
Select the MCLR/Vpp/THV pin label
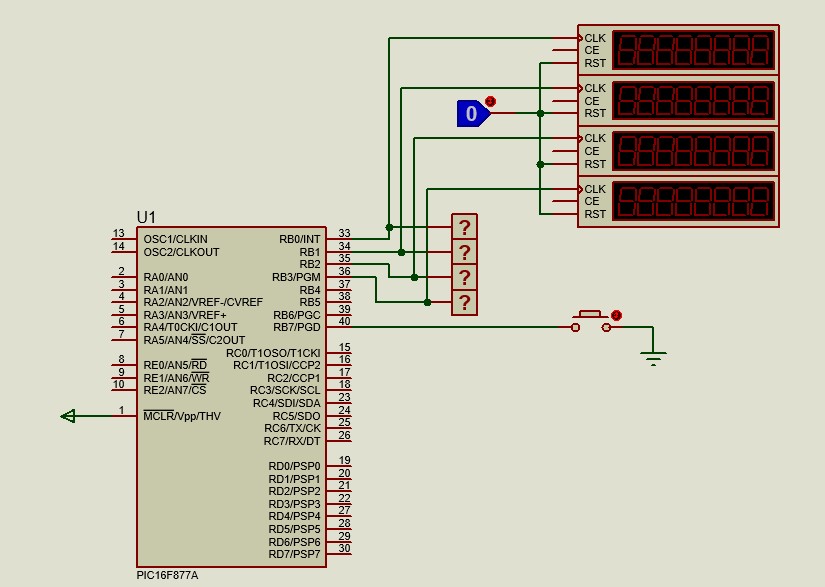(x=182, y=416)
